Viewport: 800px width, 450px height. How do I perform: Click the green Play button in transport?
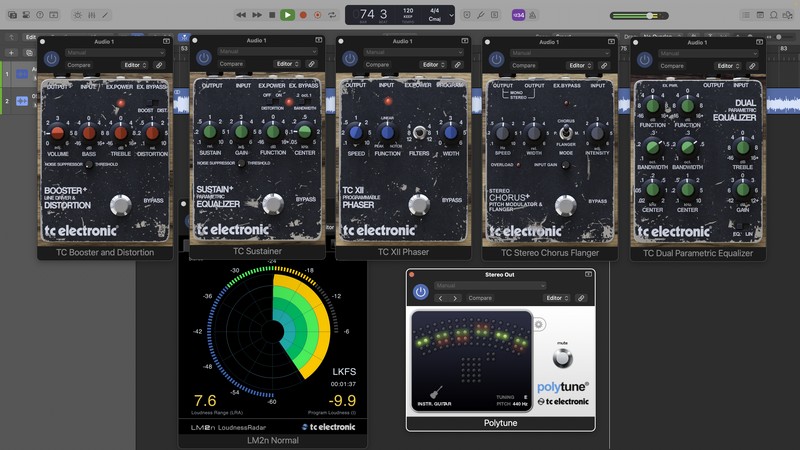coord(287,15)
